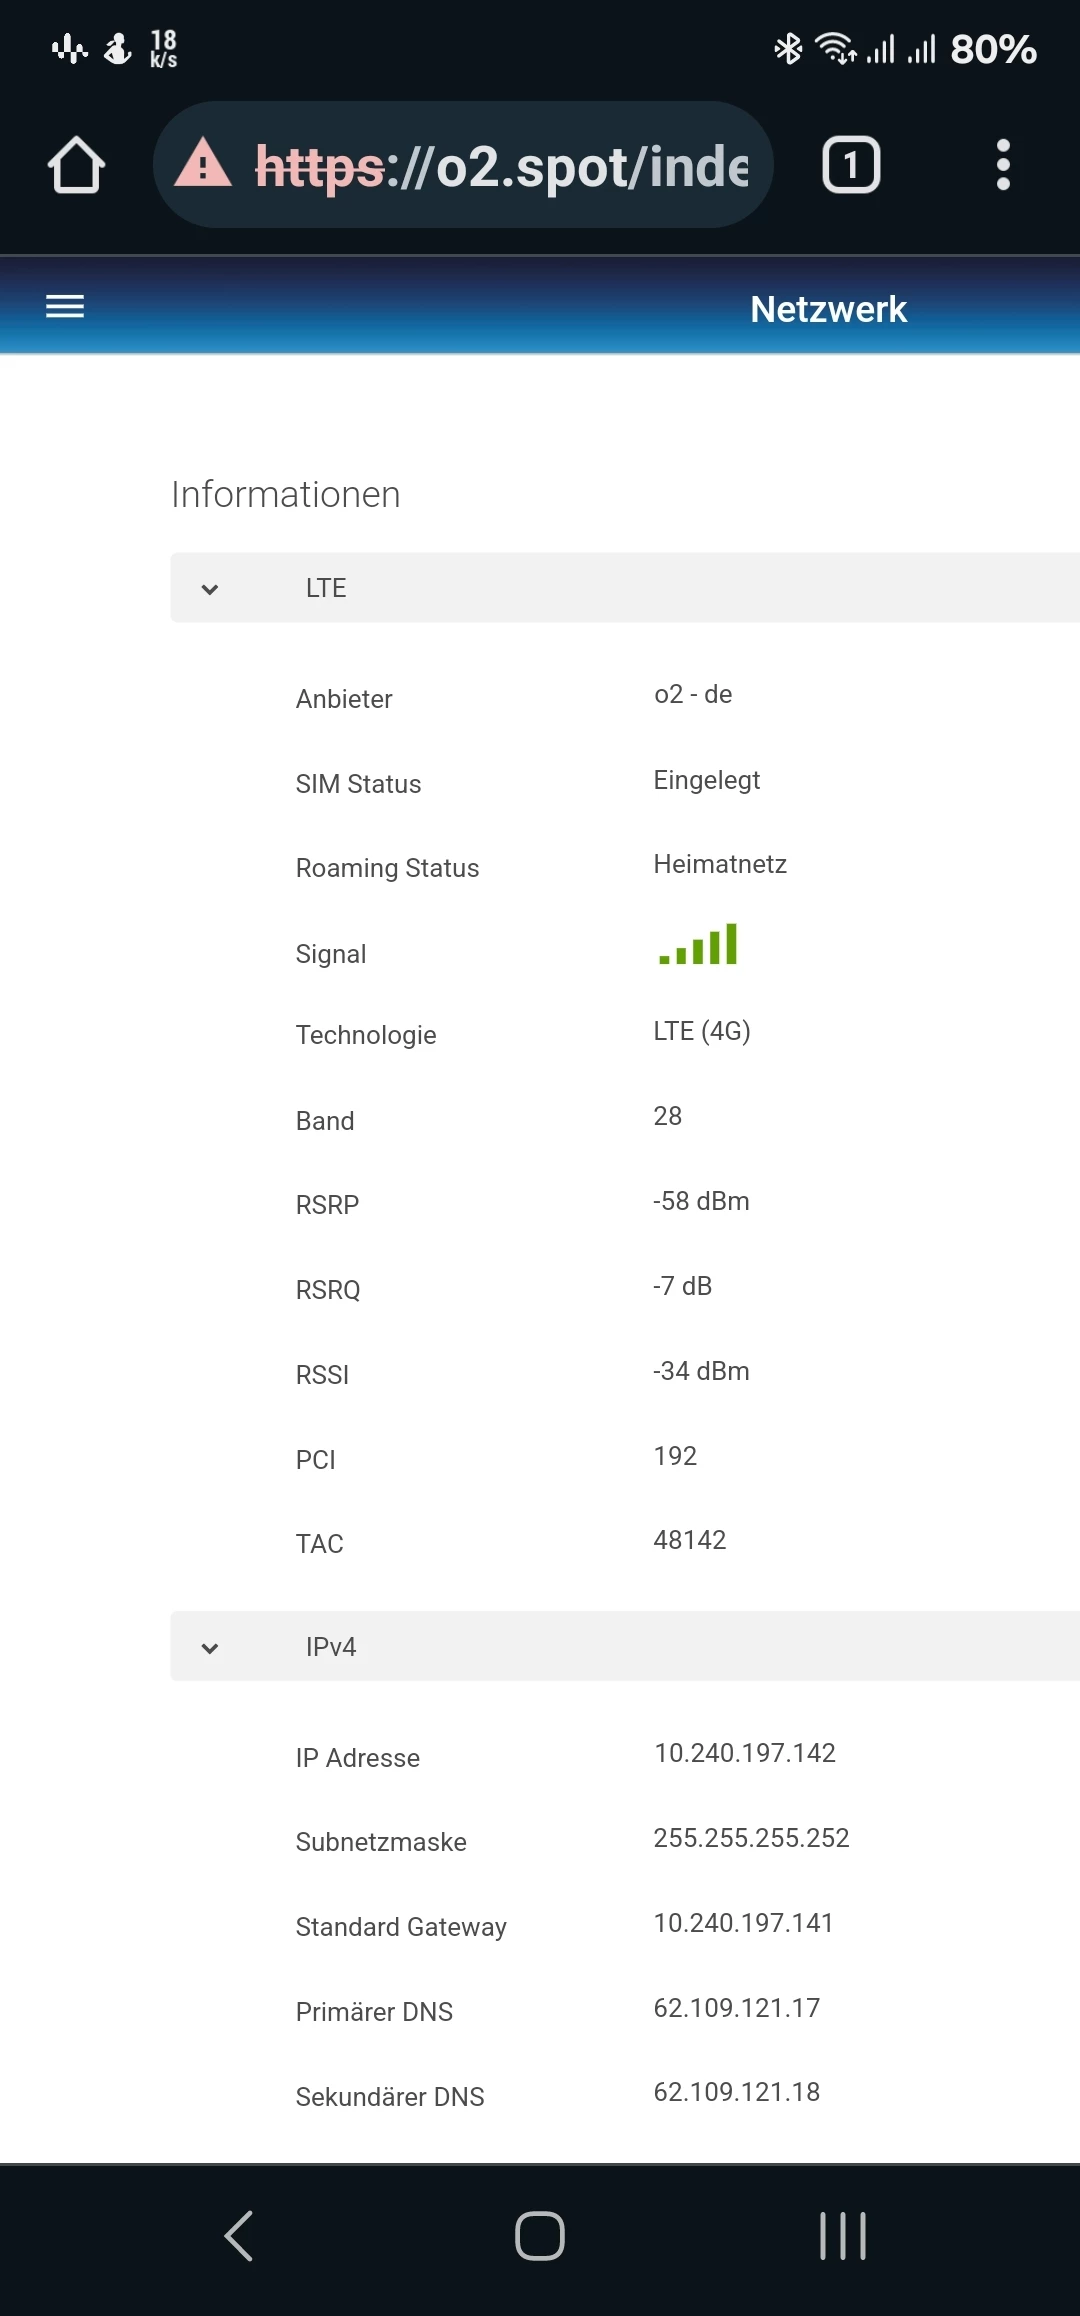Collapse the LTE section chevron
The image size is (1080, 2316).
click(x=210, y=589)
